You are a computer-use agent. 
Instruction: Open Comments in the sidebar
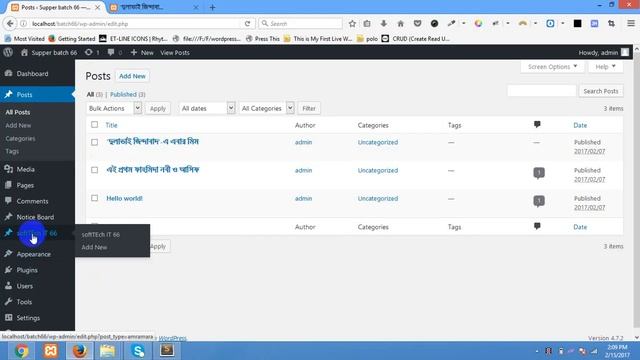(32, 201)
